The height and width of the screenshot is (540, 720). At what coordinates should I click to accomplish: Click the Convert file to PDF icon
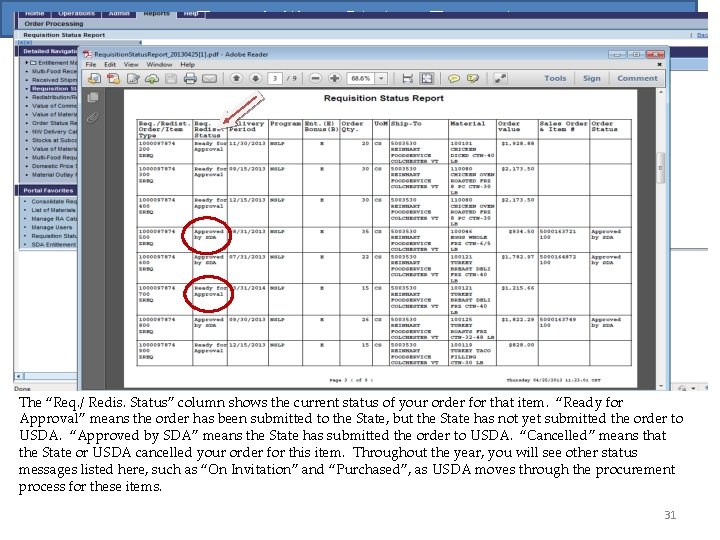(113, 79)
